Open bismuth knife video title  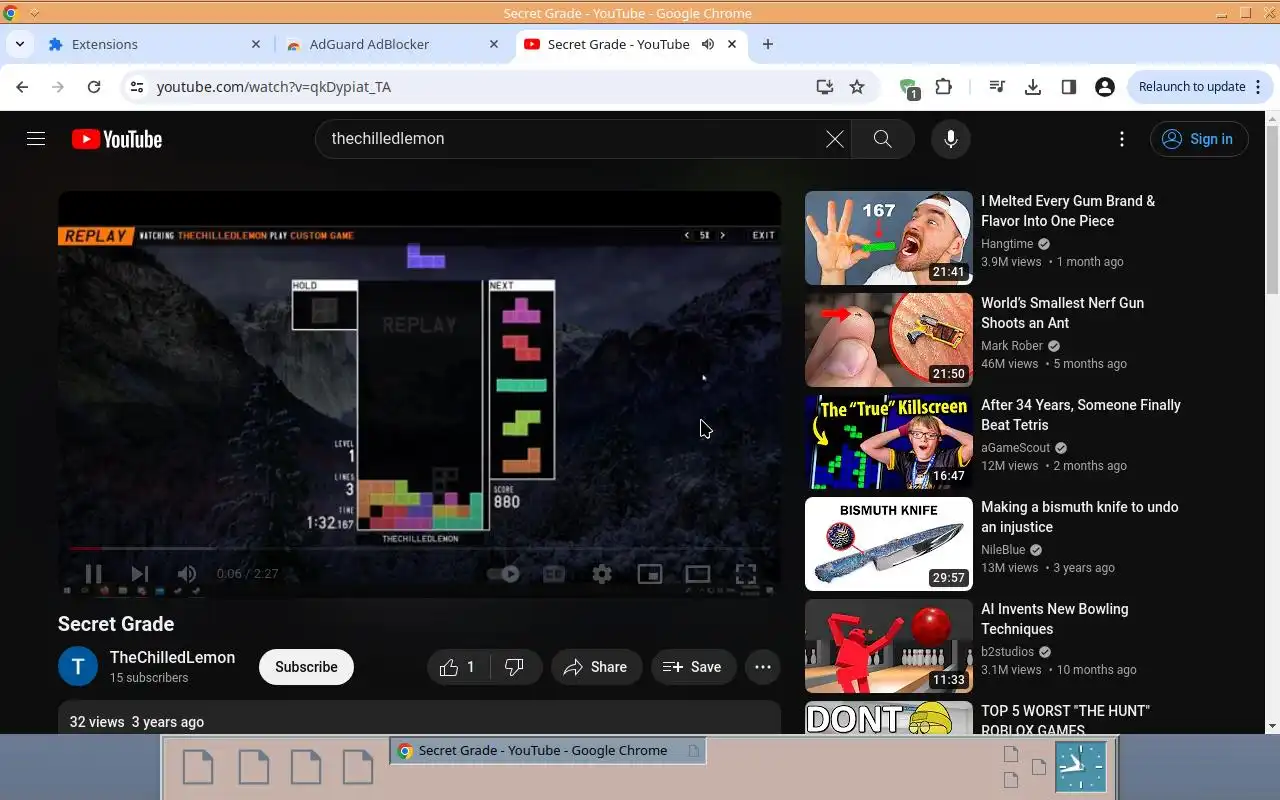point(1080,517)
